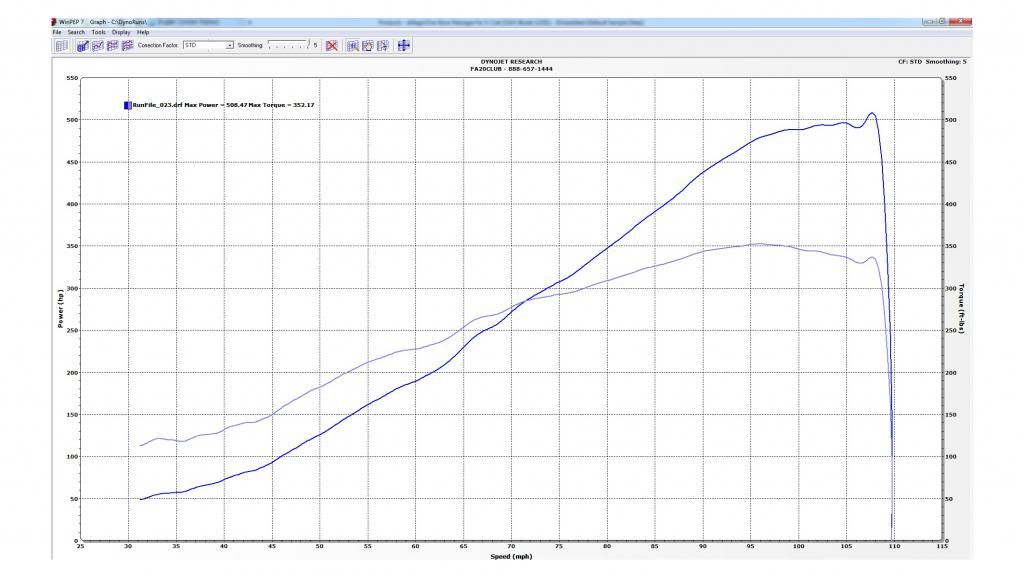Click the blue crosshair icon ending the toolbar
Viewport: 1024px width, 577px height.
tap(404, 45)
